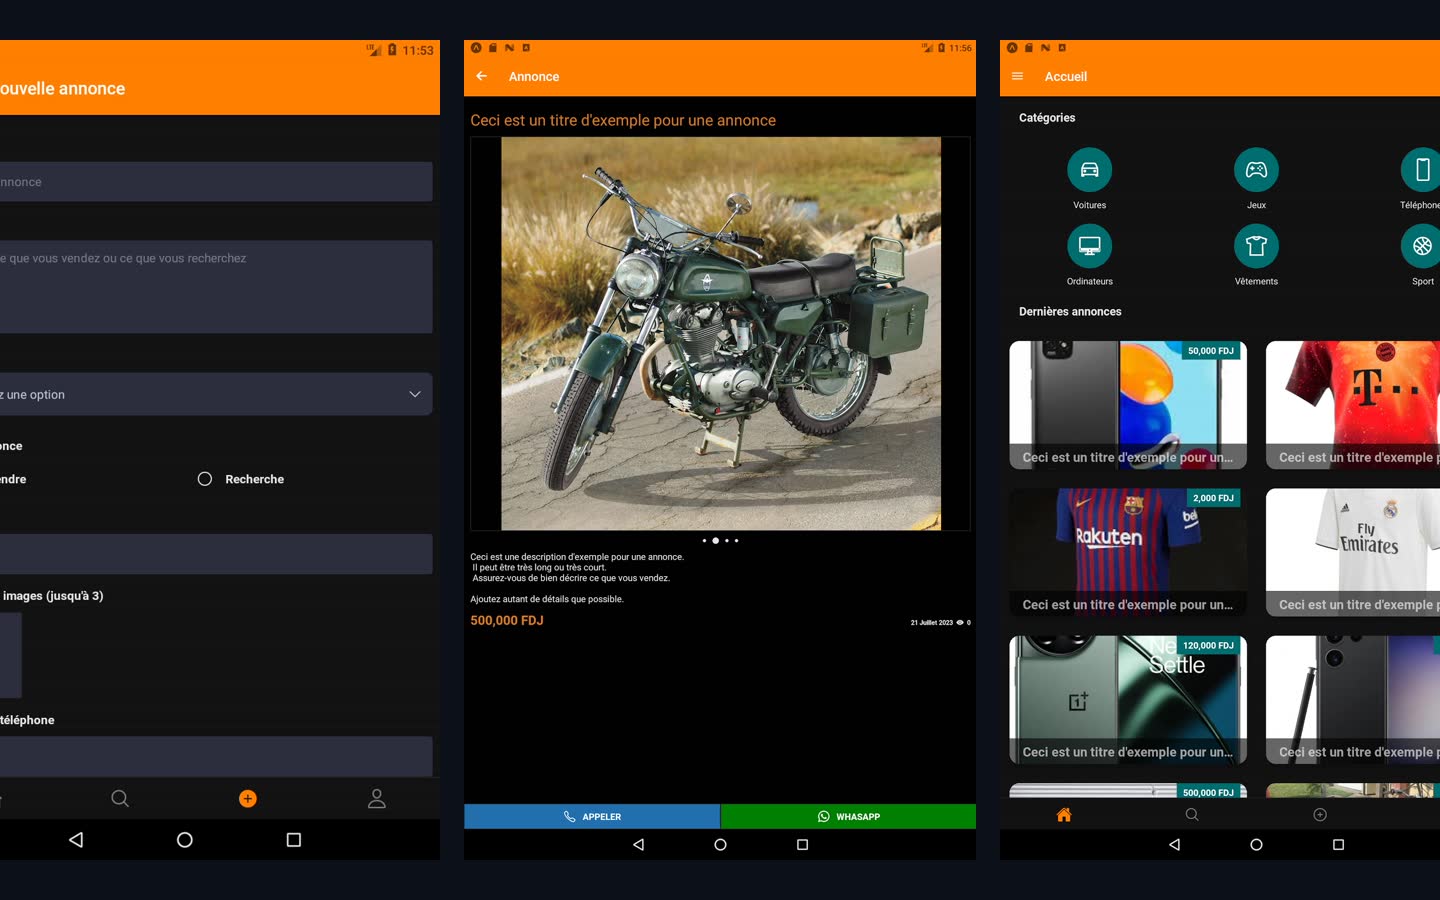Open the phone ad priced 50,000 FDJ

pyautogui.click(x=1128, y=405)
